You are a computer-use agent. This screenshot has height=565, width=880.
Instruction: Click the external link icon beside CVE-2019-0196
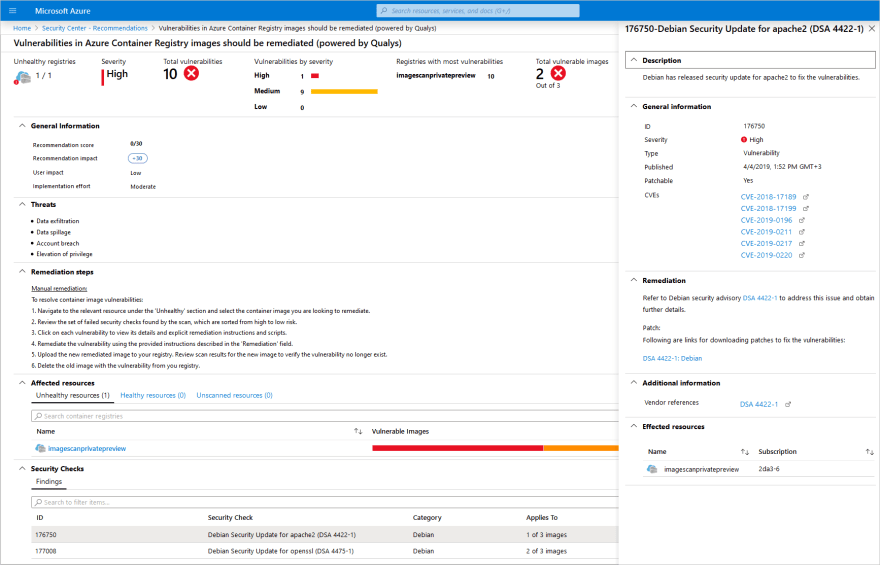tap(801, 221)
